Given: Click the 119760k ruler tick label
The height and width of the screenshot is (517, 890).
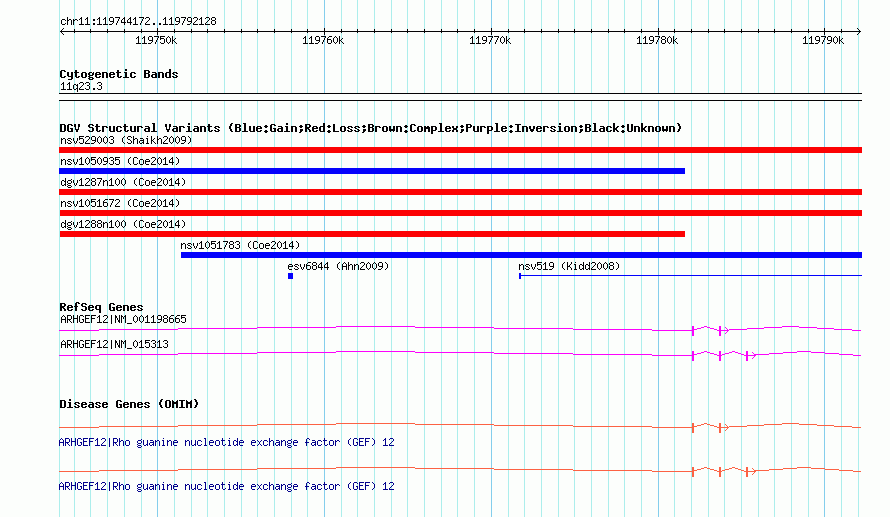Looking at the screenshot, I should 323,40.
